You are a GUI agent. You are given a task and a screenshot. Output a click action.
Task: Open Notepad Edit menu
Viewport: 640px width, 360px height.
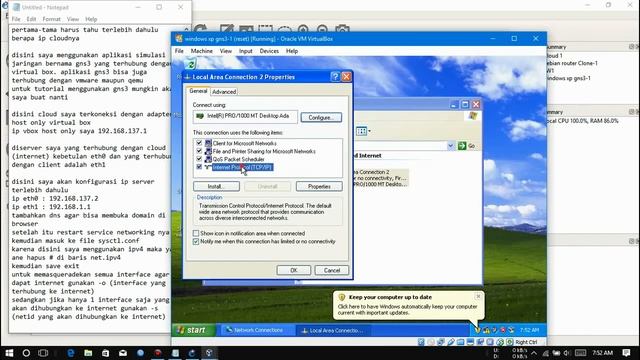pyautogui.click(x=31, y=19)
